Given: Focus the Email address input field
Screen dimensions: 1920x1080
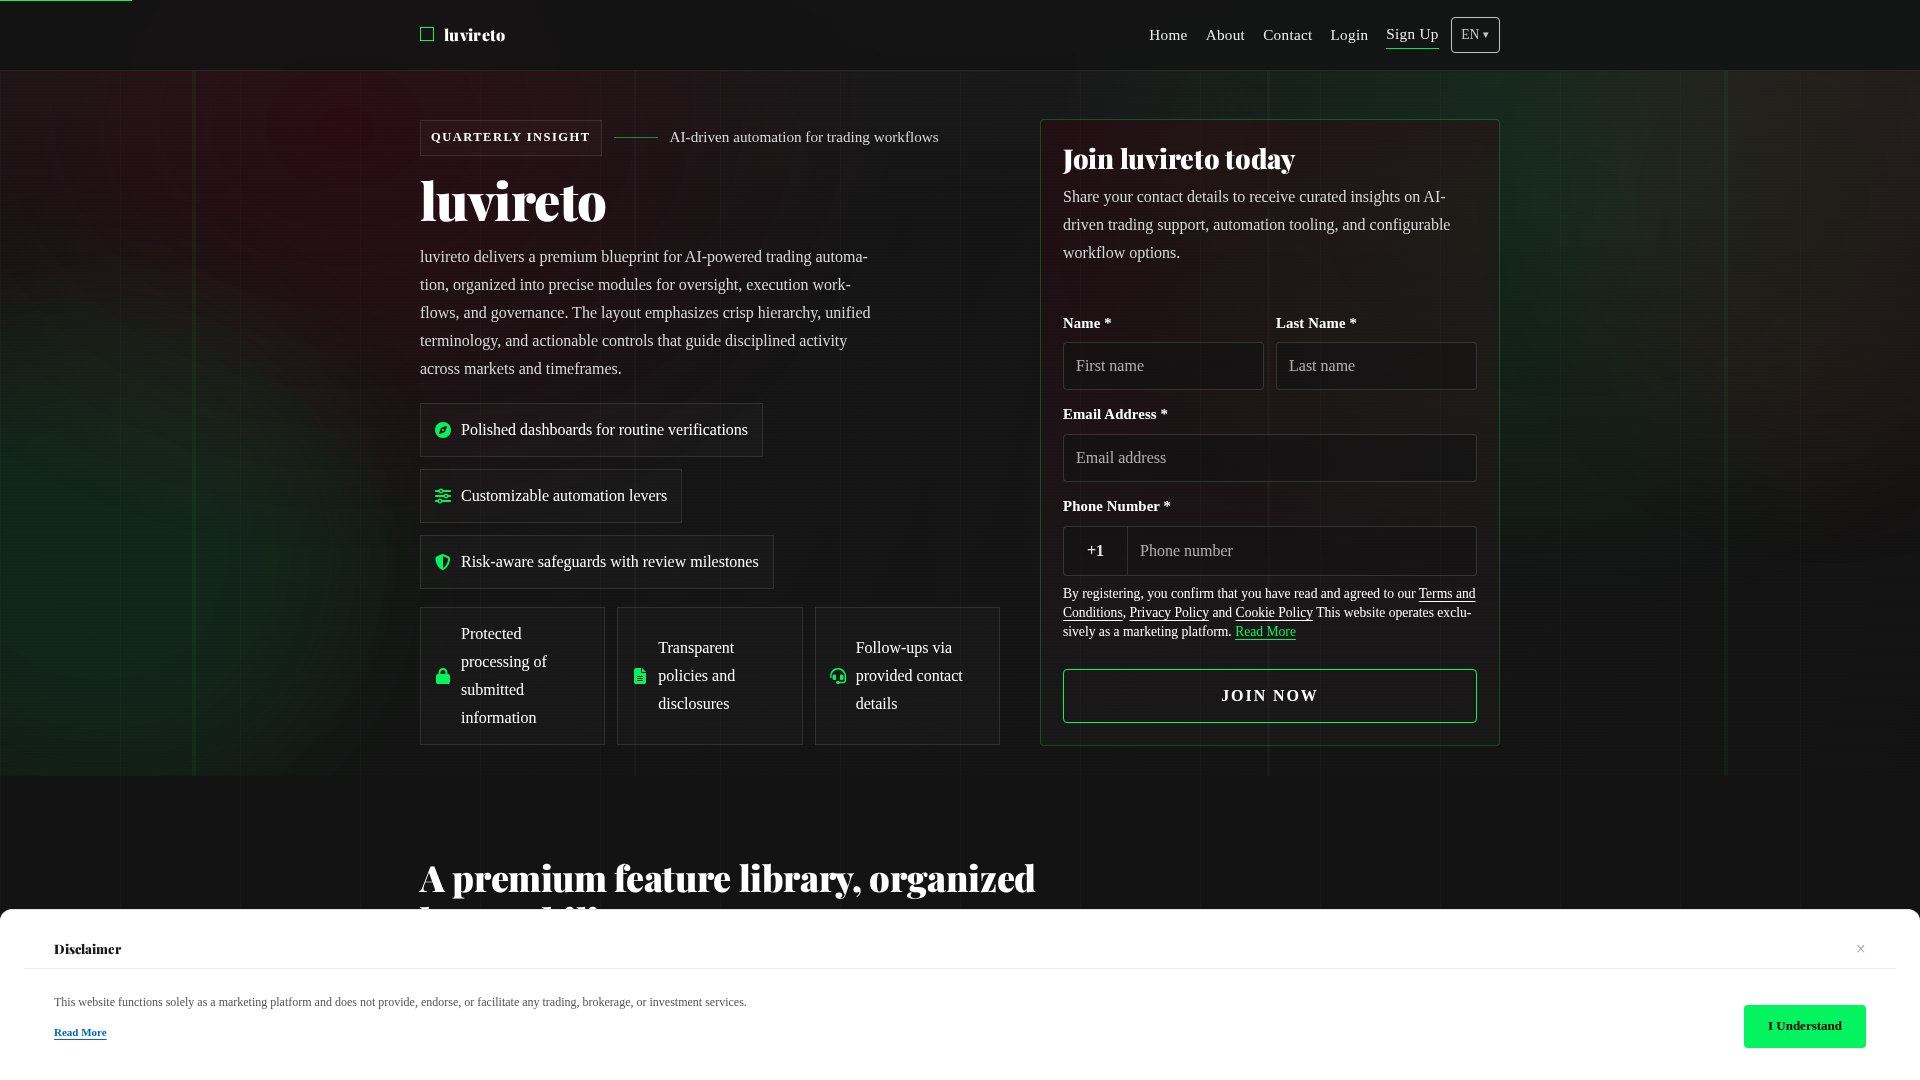Looking at the screenshot, I should (1270, 458).
